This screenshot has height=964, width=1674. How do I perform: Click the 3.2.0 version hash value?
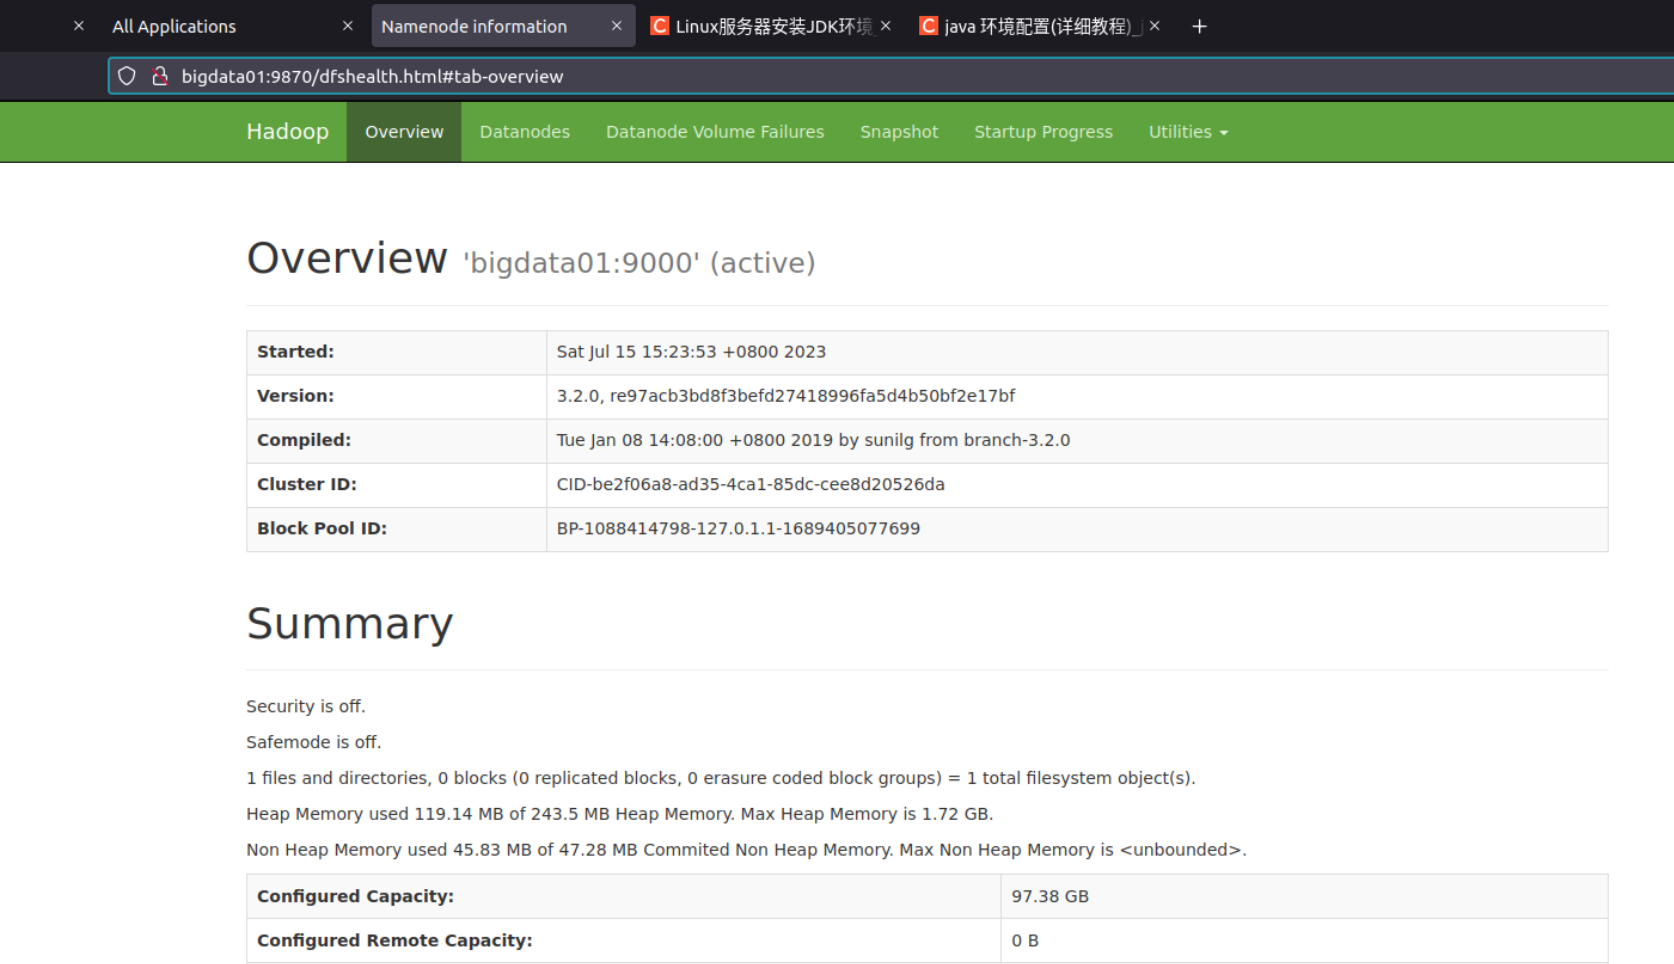[785, 396]
